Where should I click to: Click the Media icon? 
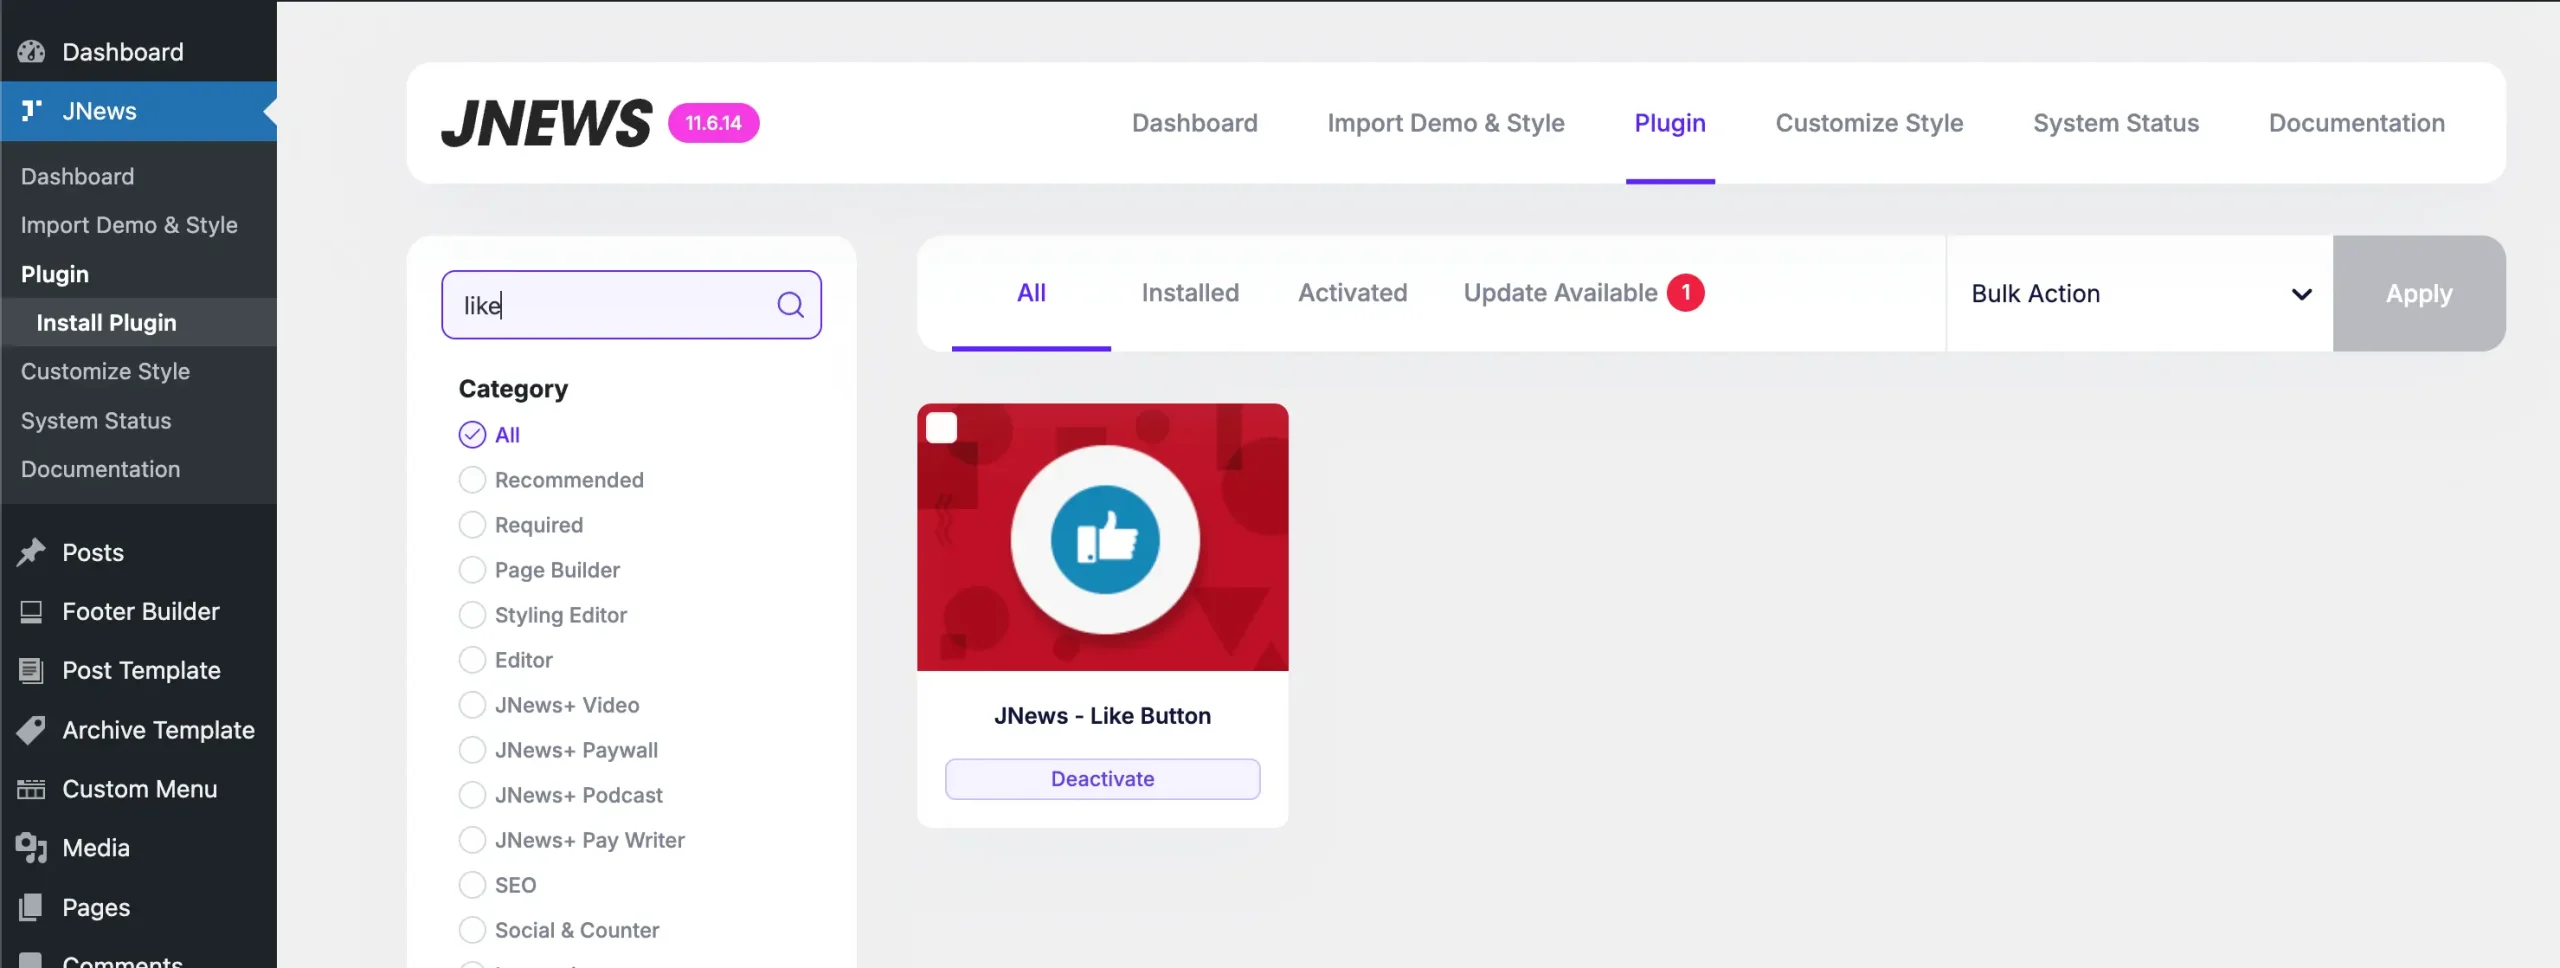click(x=31, y=848)
